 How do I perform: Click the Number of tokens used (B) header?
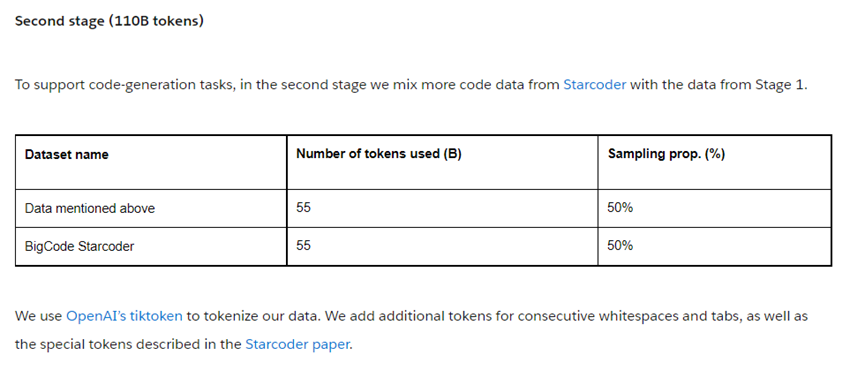(379, 154)
